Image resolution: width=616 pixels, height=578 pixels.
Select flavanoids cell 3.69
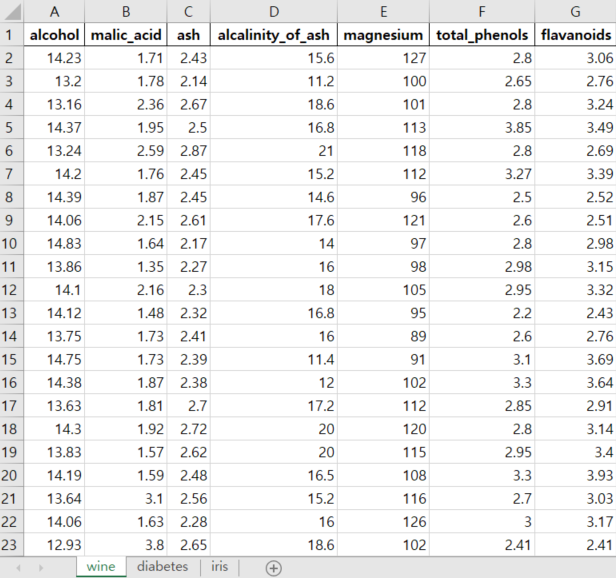click(575, 360)
